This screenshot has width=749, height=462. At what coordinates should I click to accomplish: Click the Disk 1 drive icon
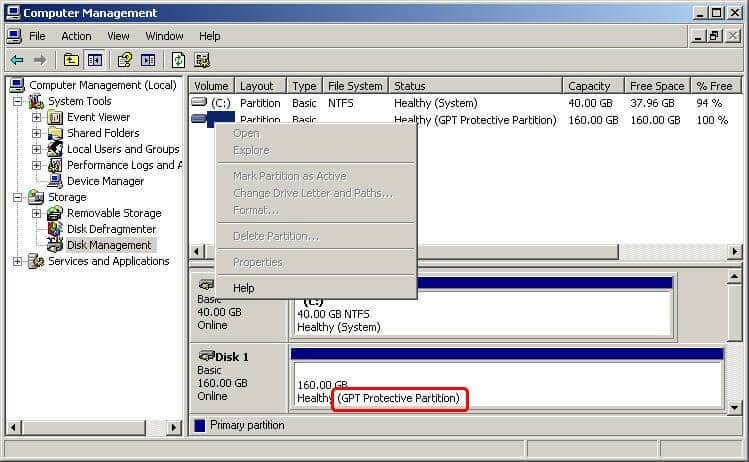coord(206,355)
